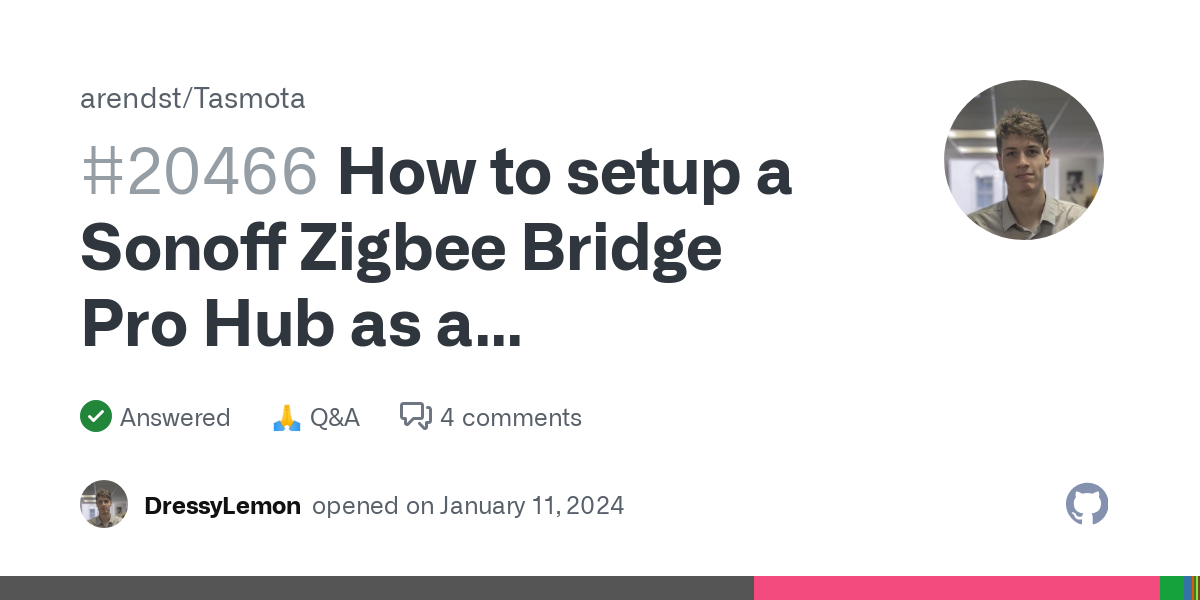This screenshot has height=600, width=1200.
Task: Select the blue language bar segment
Action: (x=1188, y=588)
